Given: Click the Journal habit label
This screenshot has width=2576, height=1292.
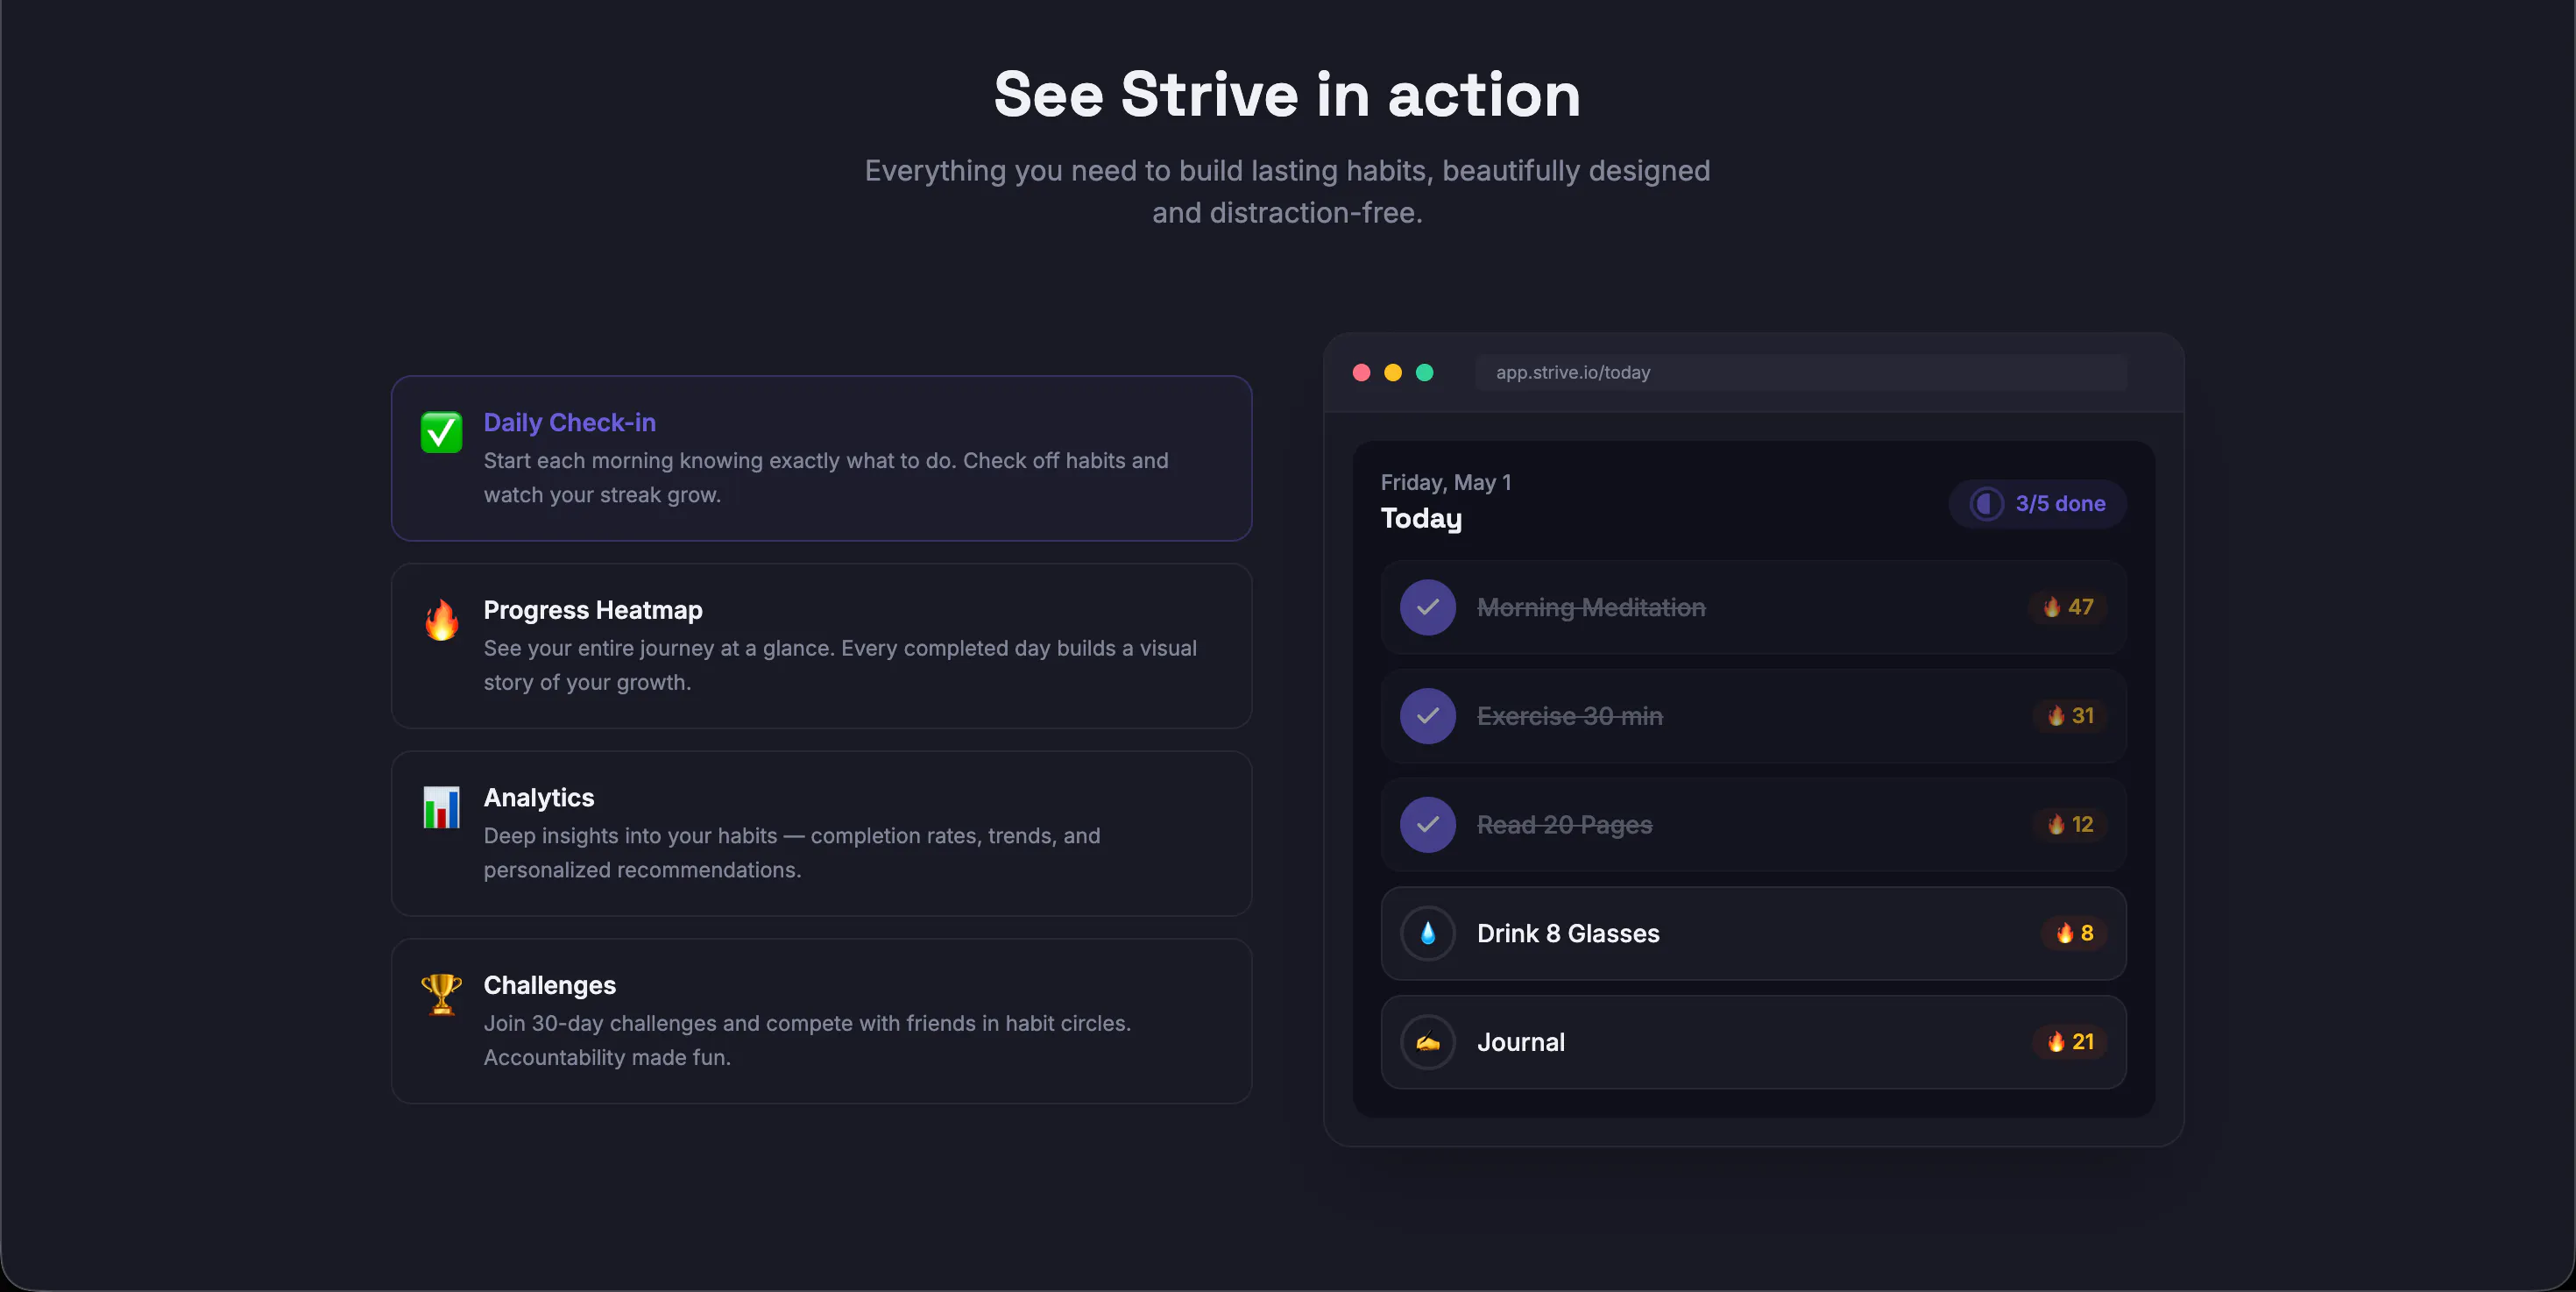Looking at the screenshot, I should point(1521,1042).
